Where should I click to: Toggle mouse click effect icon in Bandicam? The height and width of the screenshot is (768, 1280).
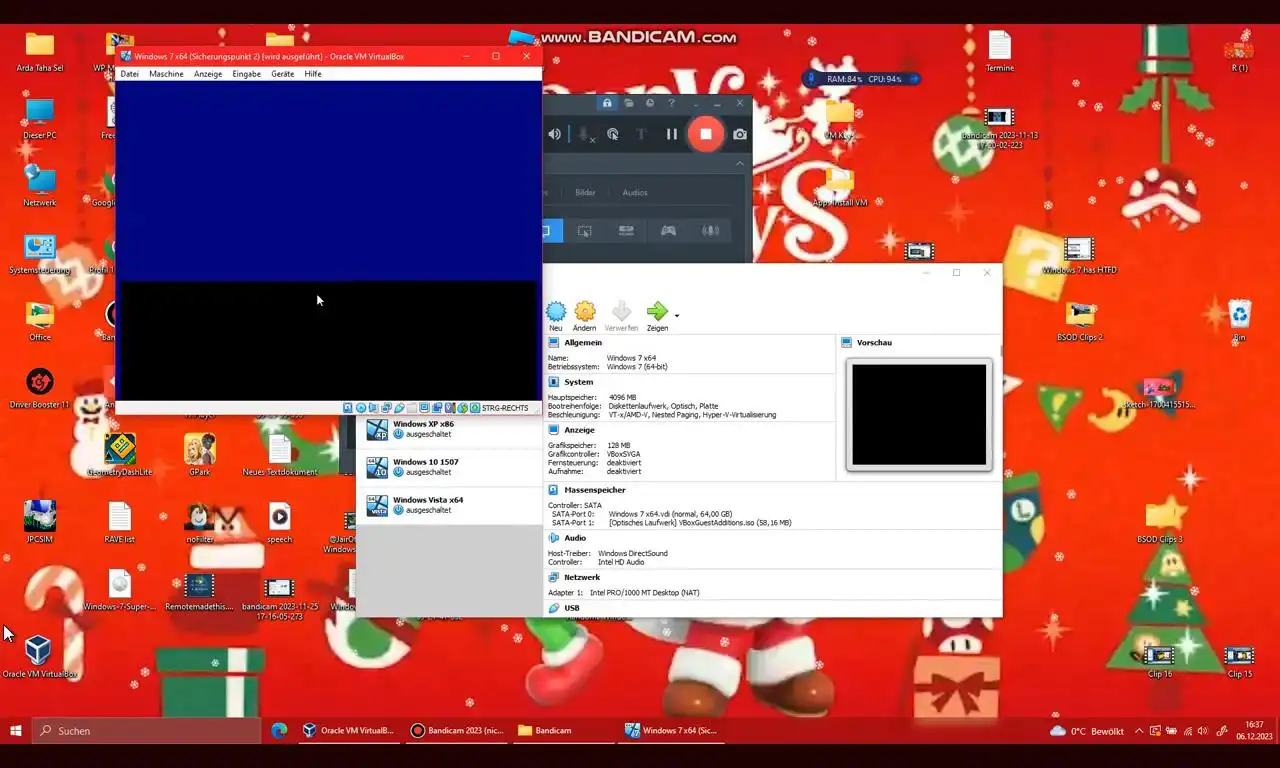coord(613,134)
